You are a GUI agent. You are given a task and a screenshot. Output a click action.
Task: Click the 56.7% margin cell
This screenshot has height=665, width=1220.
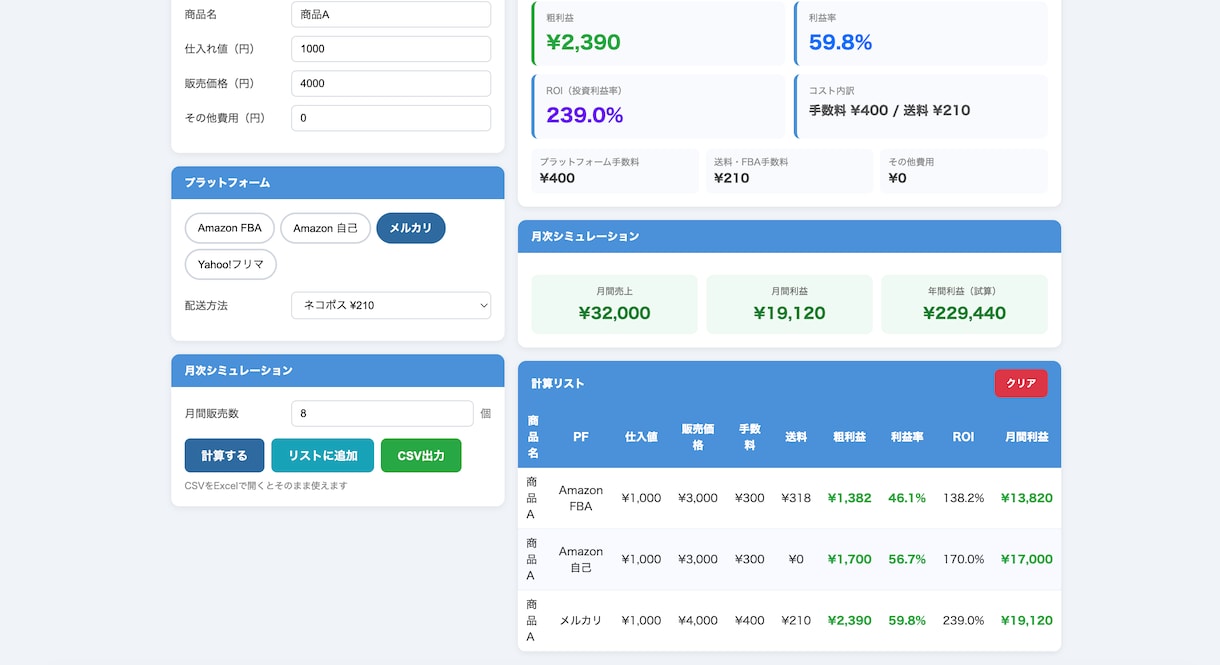tap(907, 559)
